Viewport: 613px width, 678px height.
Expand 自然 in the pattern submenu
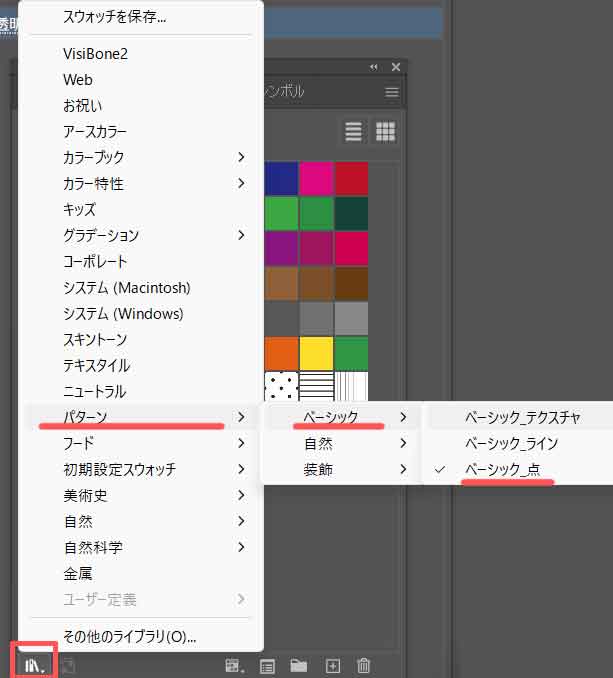point(343,443)
